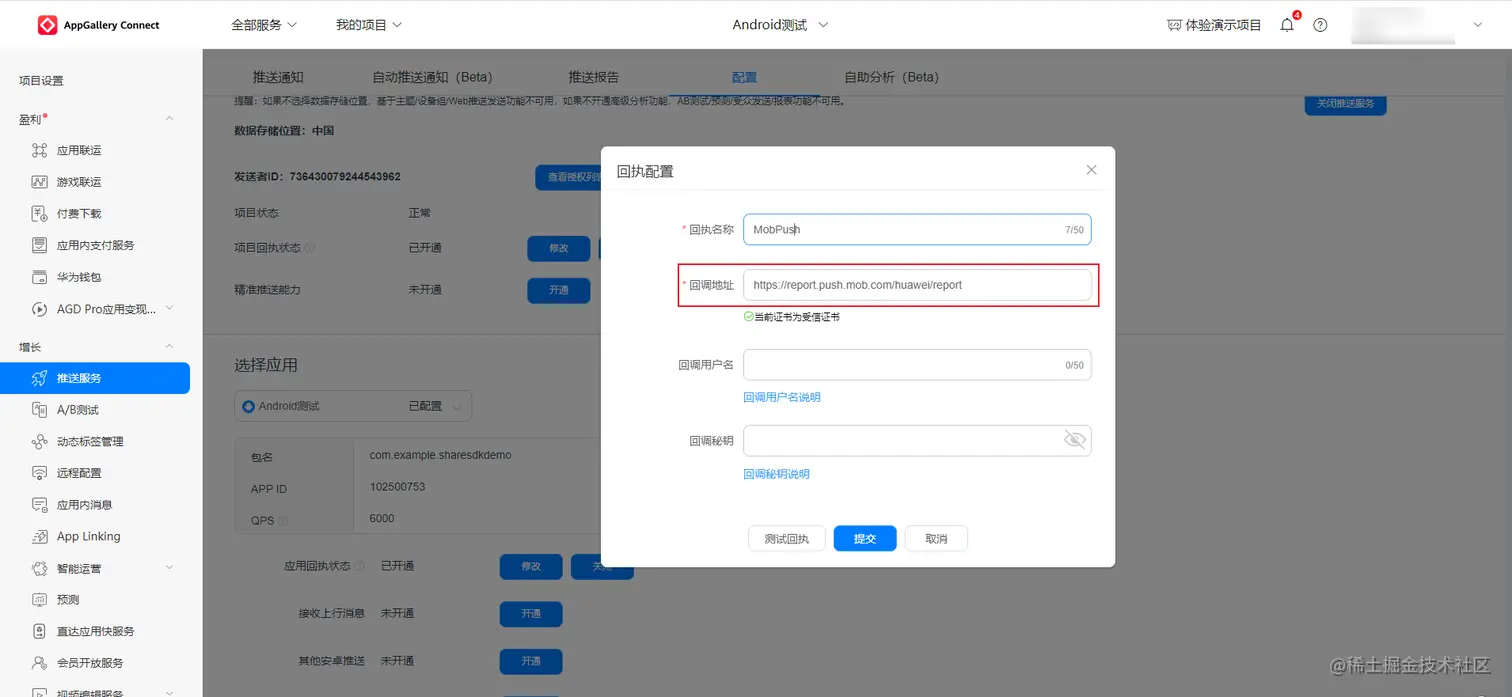Click the 应用联运 sidebar icon

tap(39, 151)
